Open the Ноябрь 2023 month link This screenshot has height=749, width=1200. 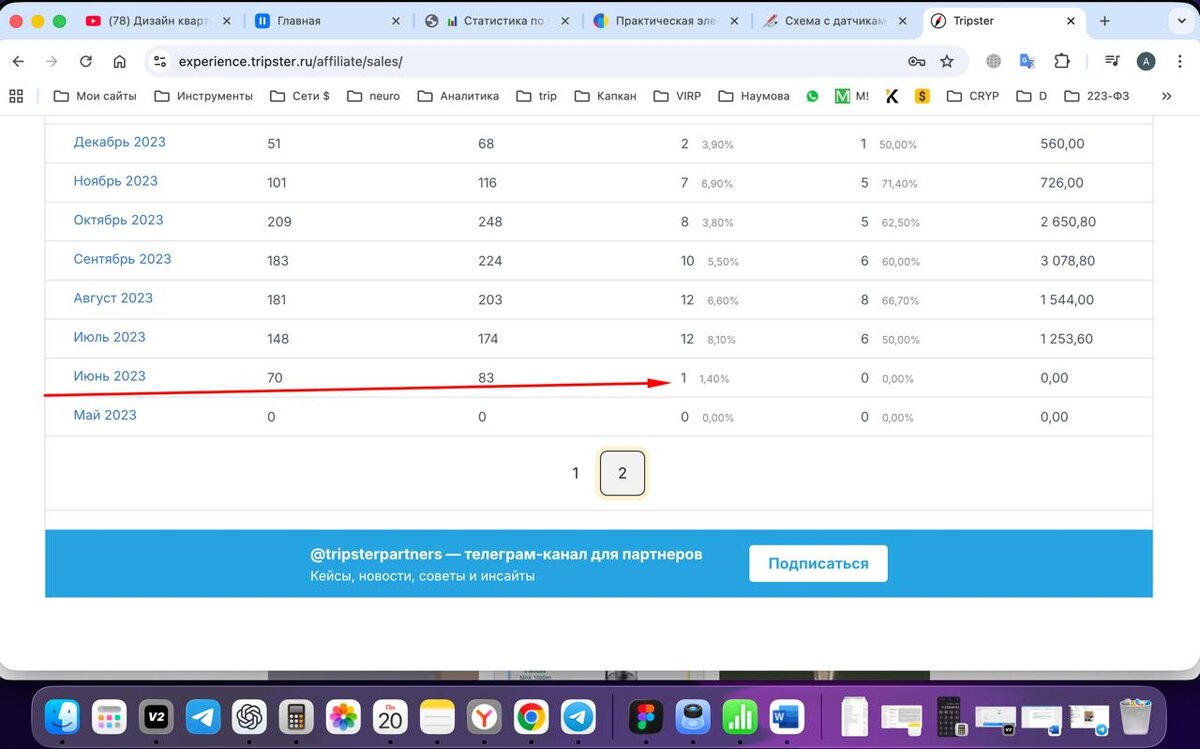pos(115,181)
